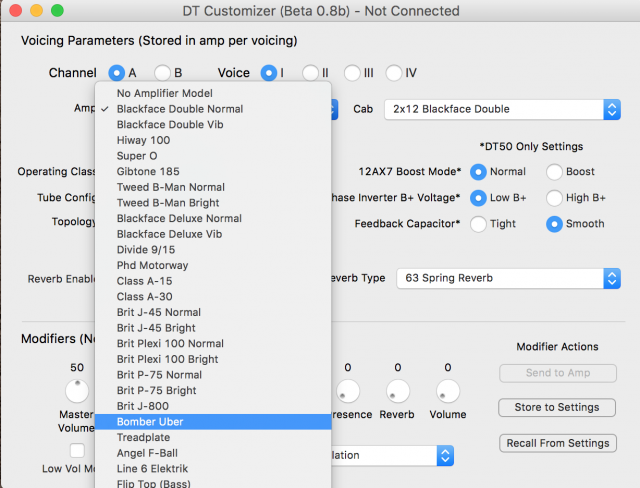Select Voice III radio button
The height and width of the screenshot is (488, 640).
coord(352,73)
